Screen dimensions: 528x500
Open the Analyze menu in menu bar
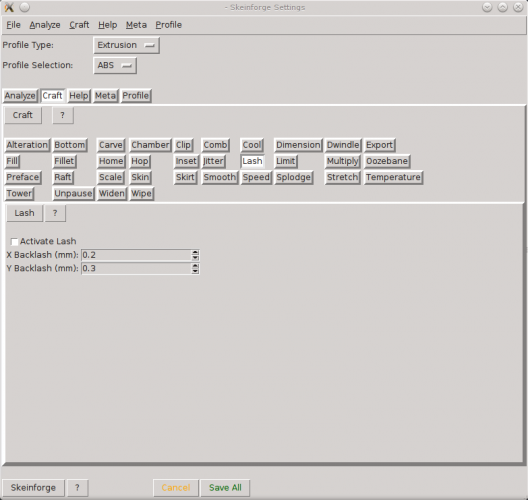point(45,25)
